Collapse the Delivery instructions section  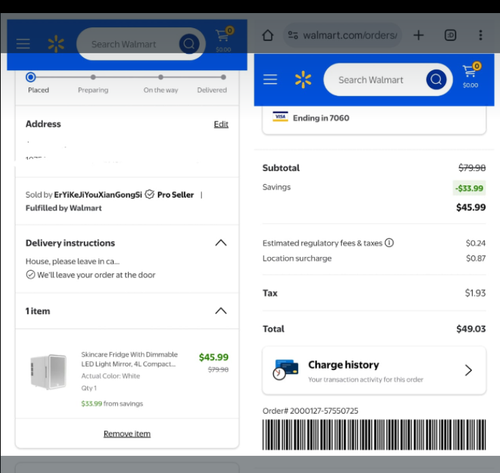tap(221, 243)
